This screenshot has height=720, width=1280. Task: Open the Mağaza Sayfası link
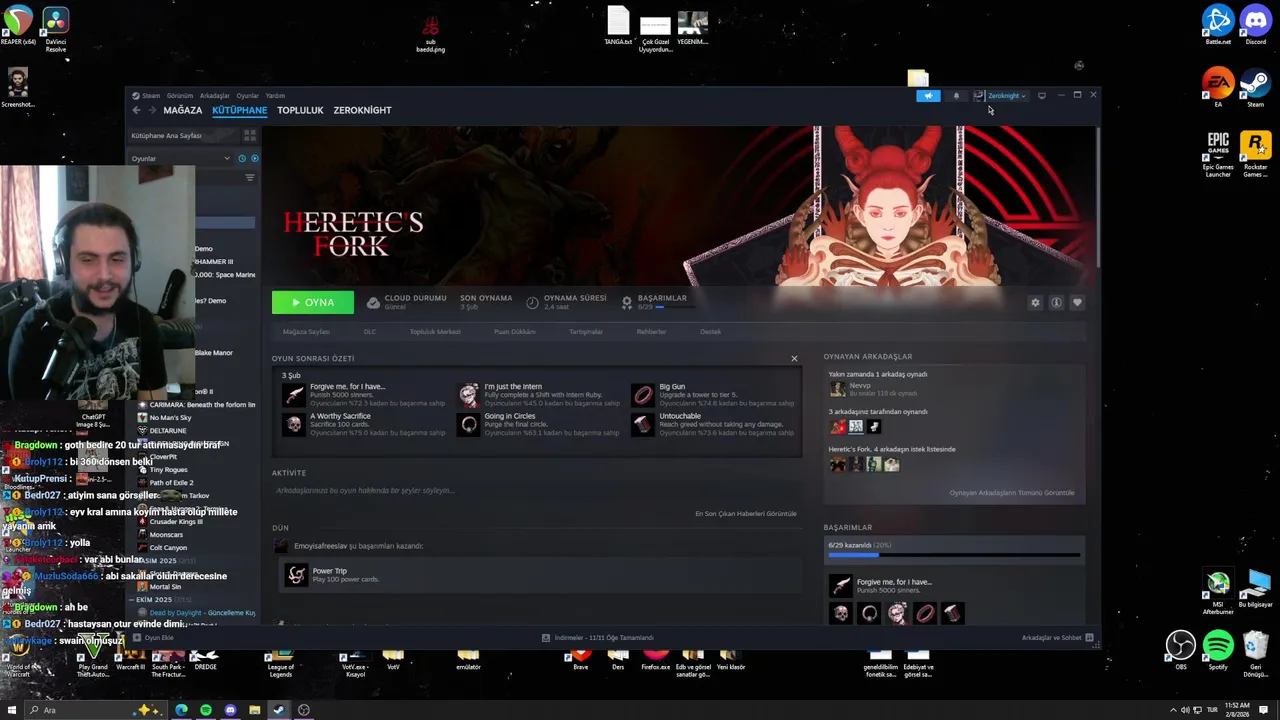pyautogui.click(x=306, y=332)
